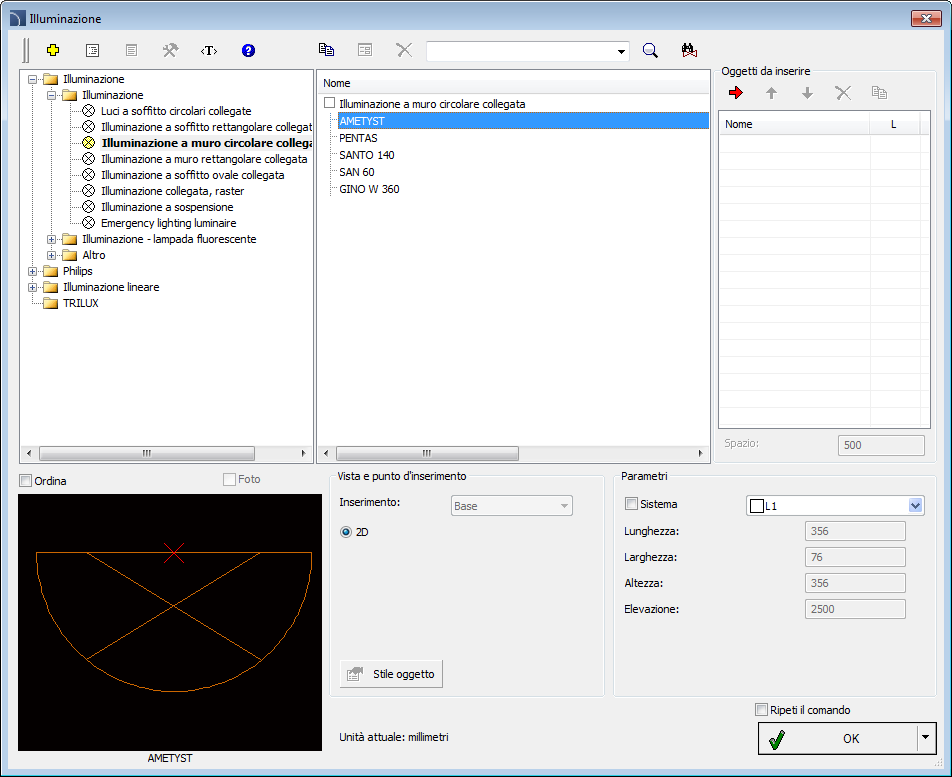The height and width of the screenshot is (777, 952).
Task: Click the Larghezza value field
Action: tap(855, 557)
